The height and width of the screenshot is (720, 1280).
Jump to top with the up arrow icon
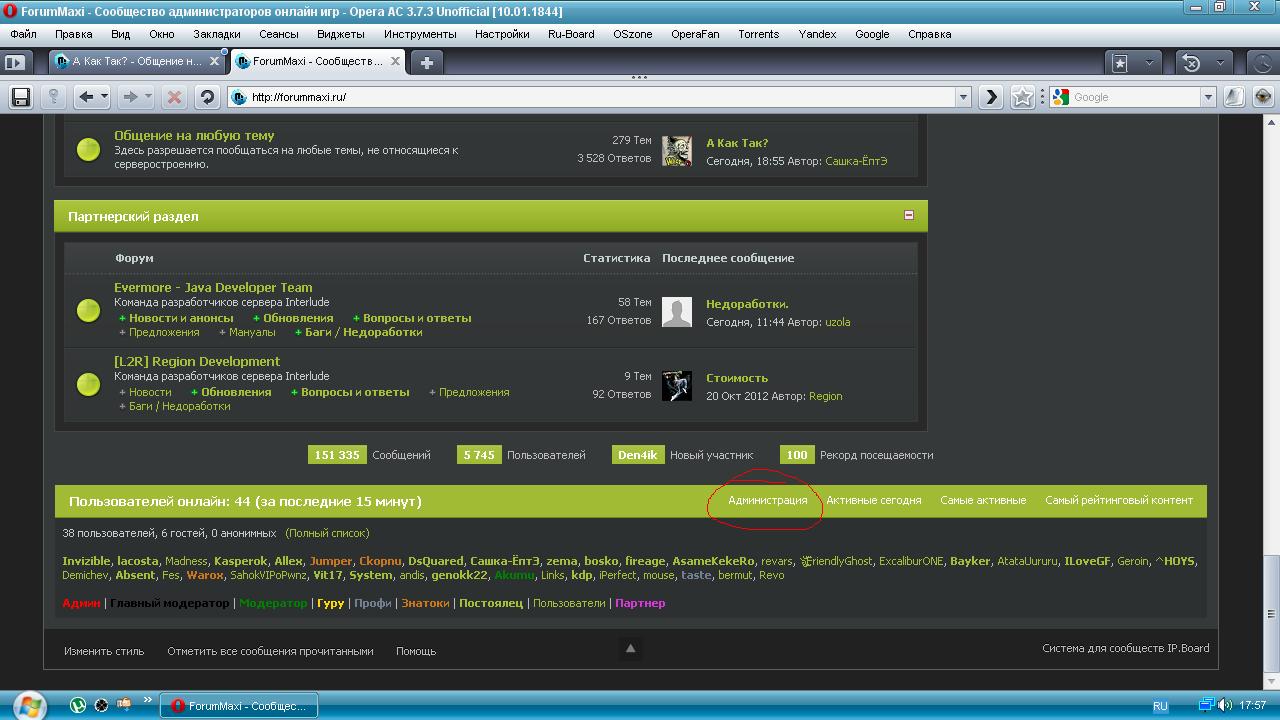coord(630,648)
